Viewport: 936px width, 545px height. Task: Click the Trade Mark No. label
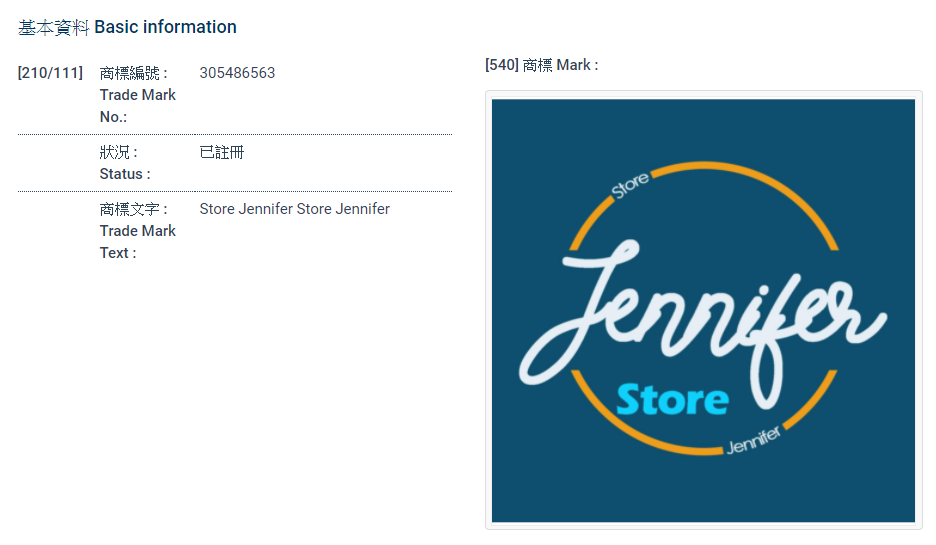click(138, 95)
